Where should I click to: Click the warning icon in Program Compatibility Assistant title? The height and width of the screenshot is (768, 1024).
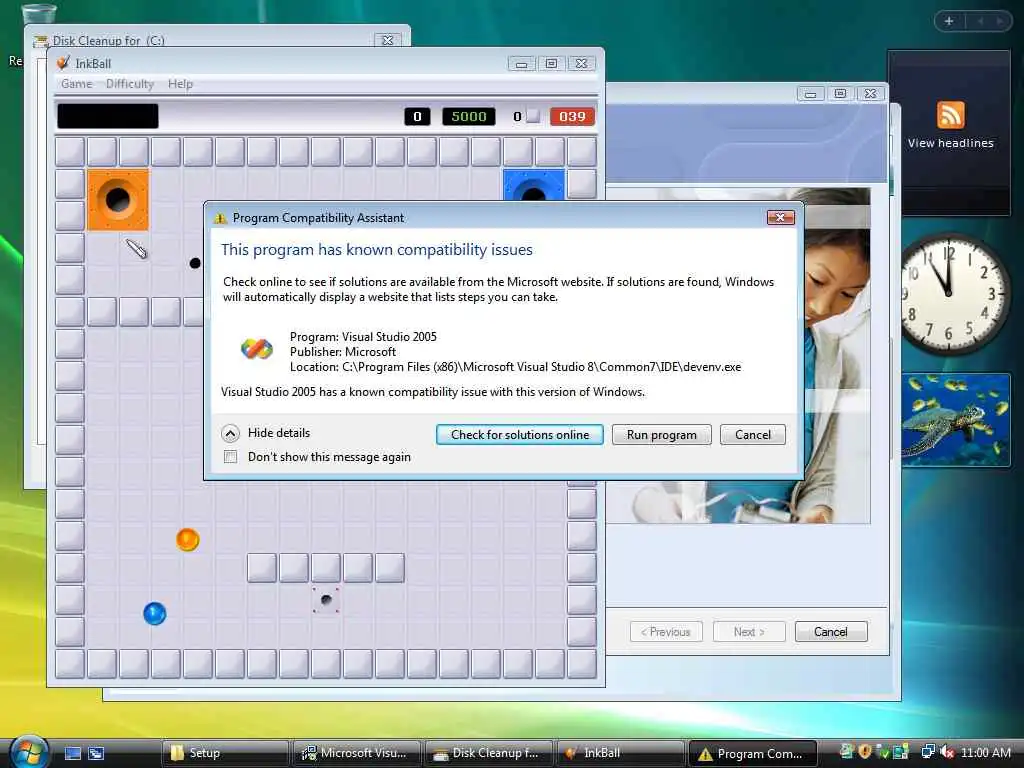220,218
